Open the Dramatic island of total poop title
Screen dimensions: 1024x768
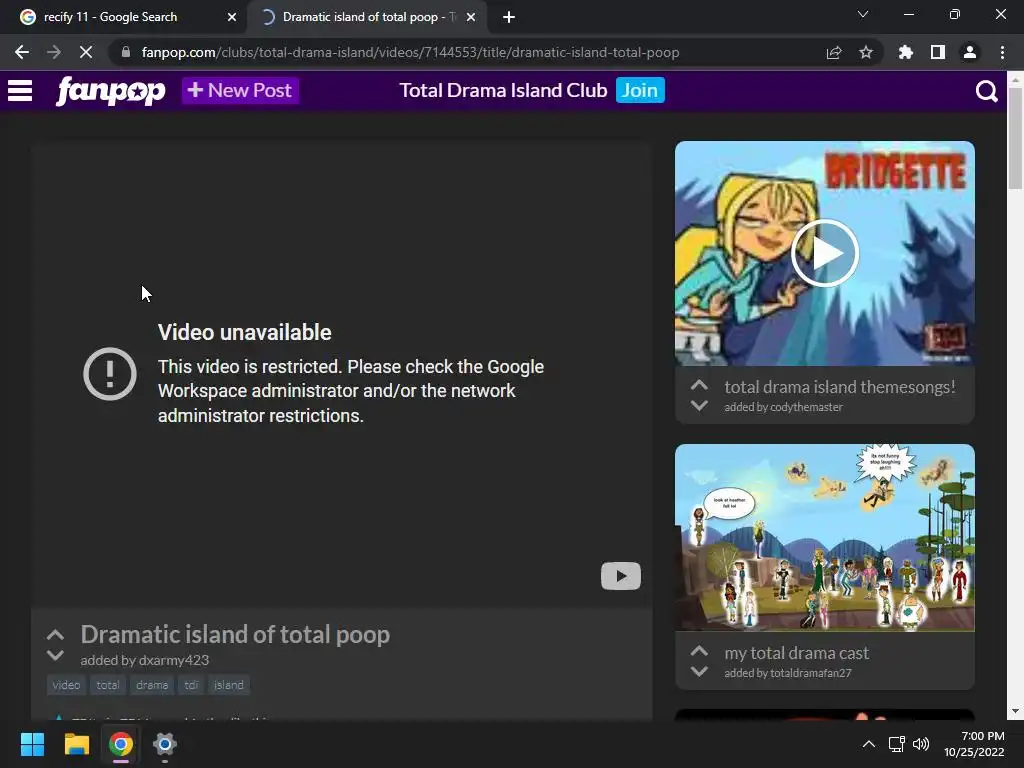pyautogui.click(x=235, y=634)
